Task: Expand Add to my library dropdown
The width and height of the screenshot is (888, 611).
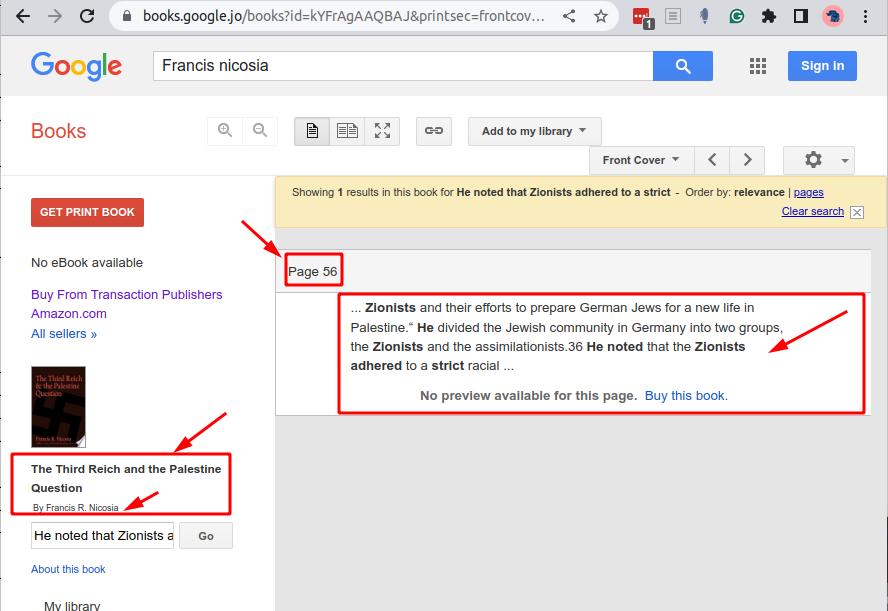Action: (x=534, y=131)
